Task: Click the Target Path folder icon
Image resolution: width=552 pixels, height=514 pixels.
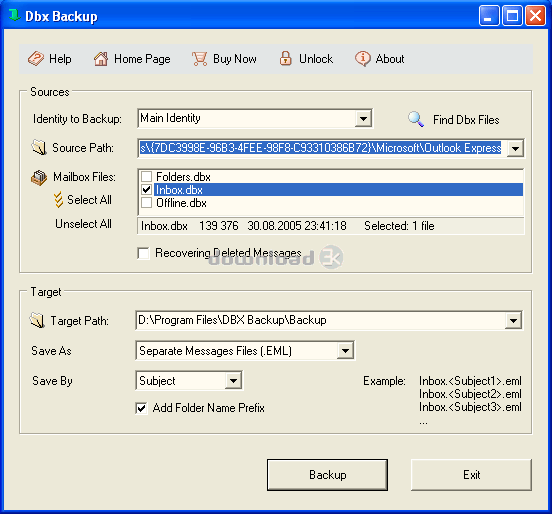Action: click(x=37, y=320)
